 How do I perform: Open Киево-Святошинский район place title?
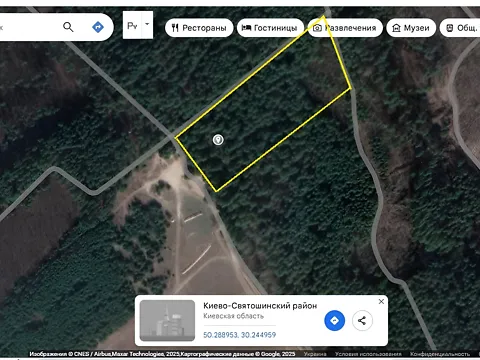tap(260, 306)
